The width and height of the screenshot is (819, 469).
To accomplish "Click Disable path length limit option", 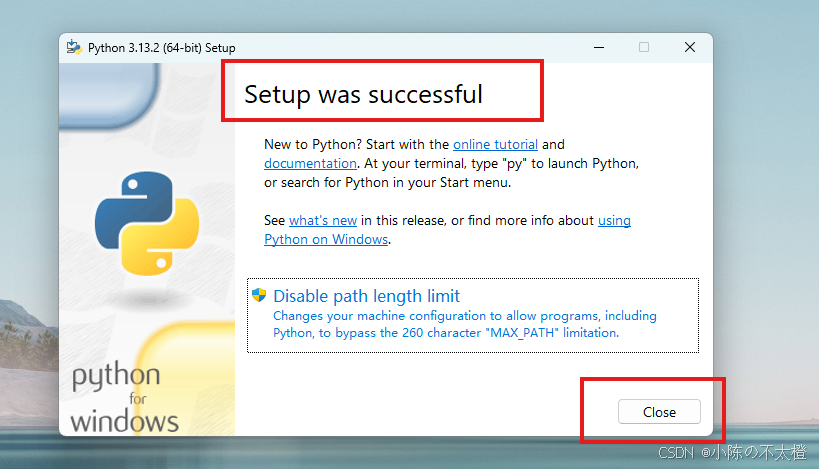I will click(473, 315).
